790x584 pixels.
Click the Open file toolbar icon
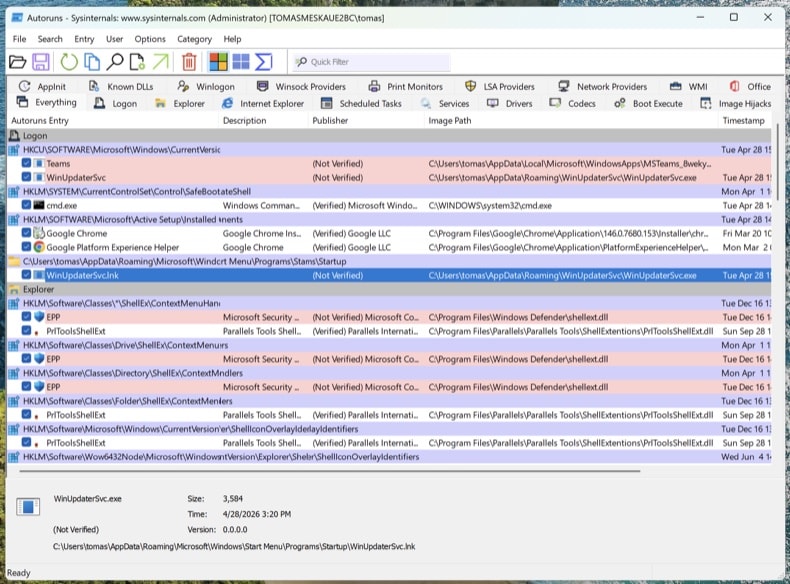pyautogui.click(x=18, y=62)
